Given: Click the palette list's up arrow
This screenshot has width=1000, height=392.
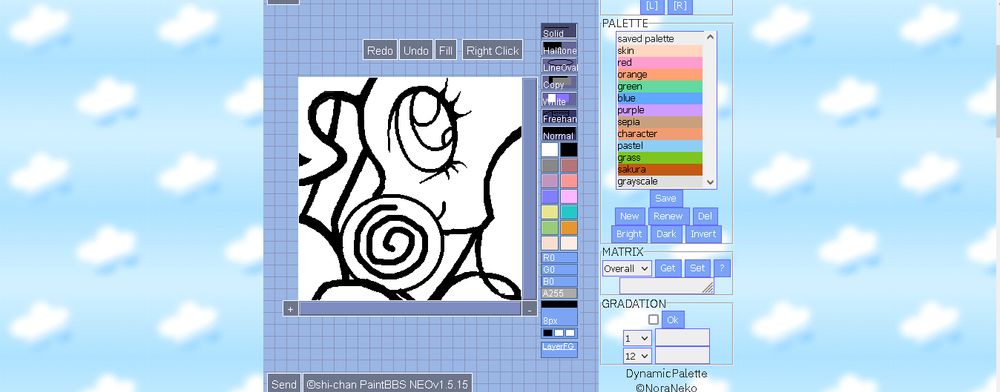Looking at the screenshot, I should (x=710, y=38).
